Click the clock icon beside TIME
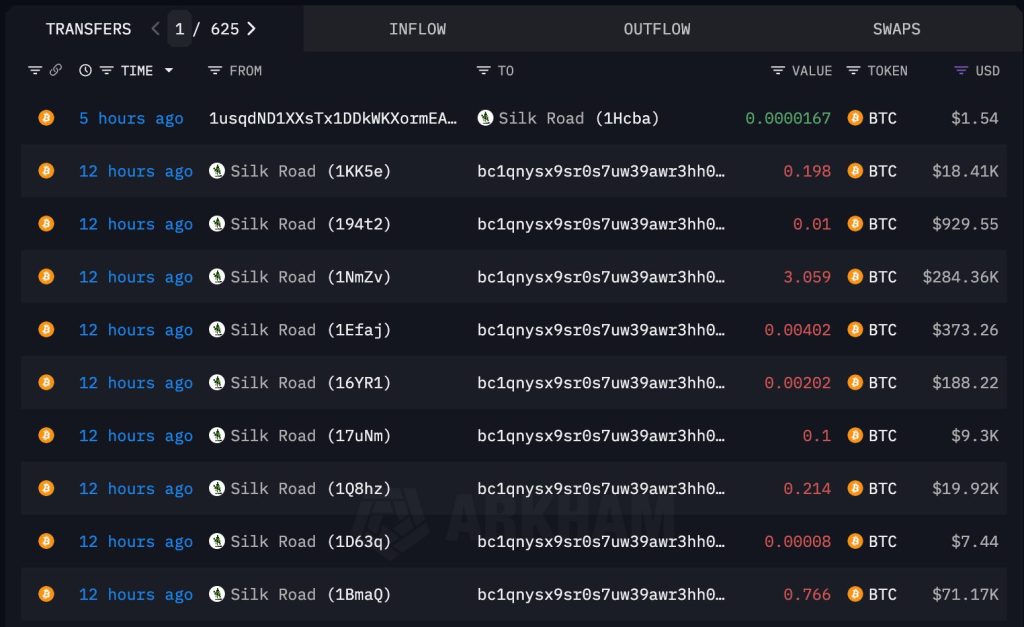1024x627 pixels. 84,70
